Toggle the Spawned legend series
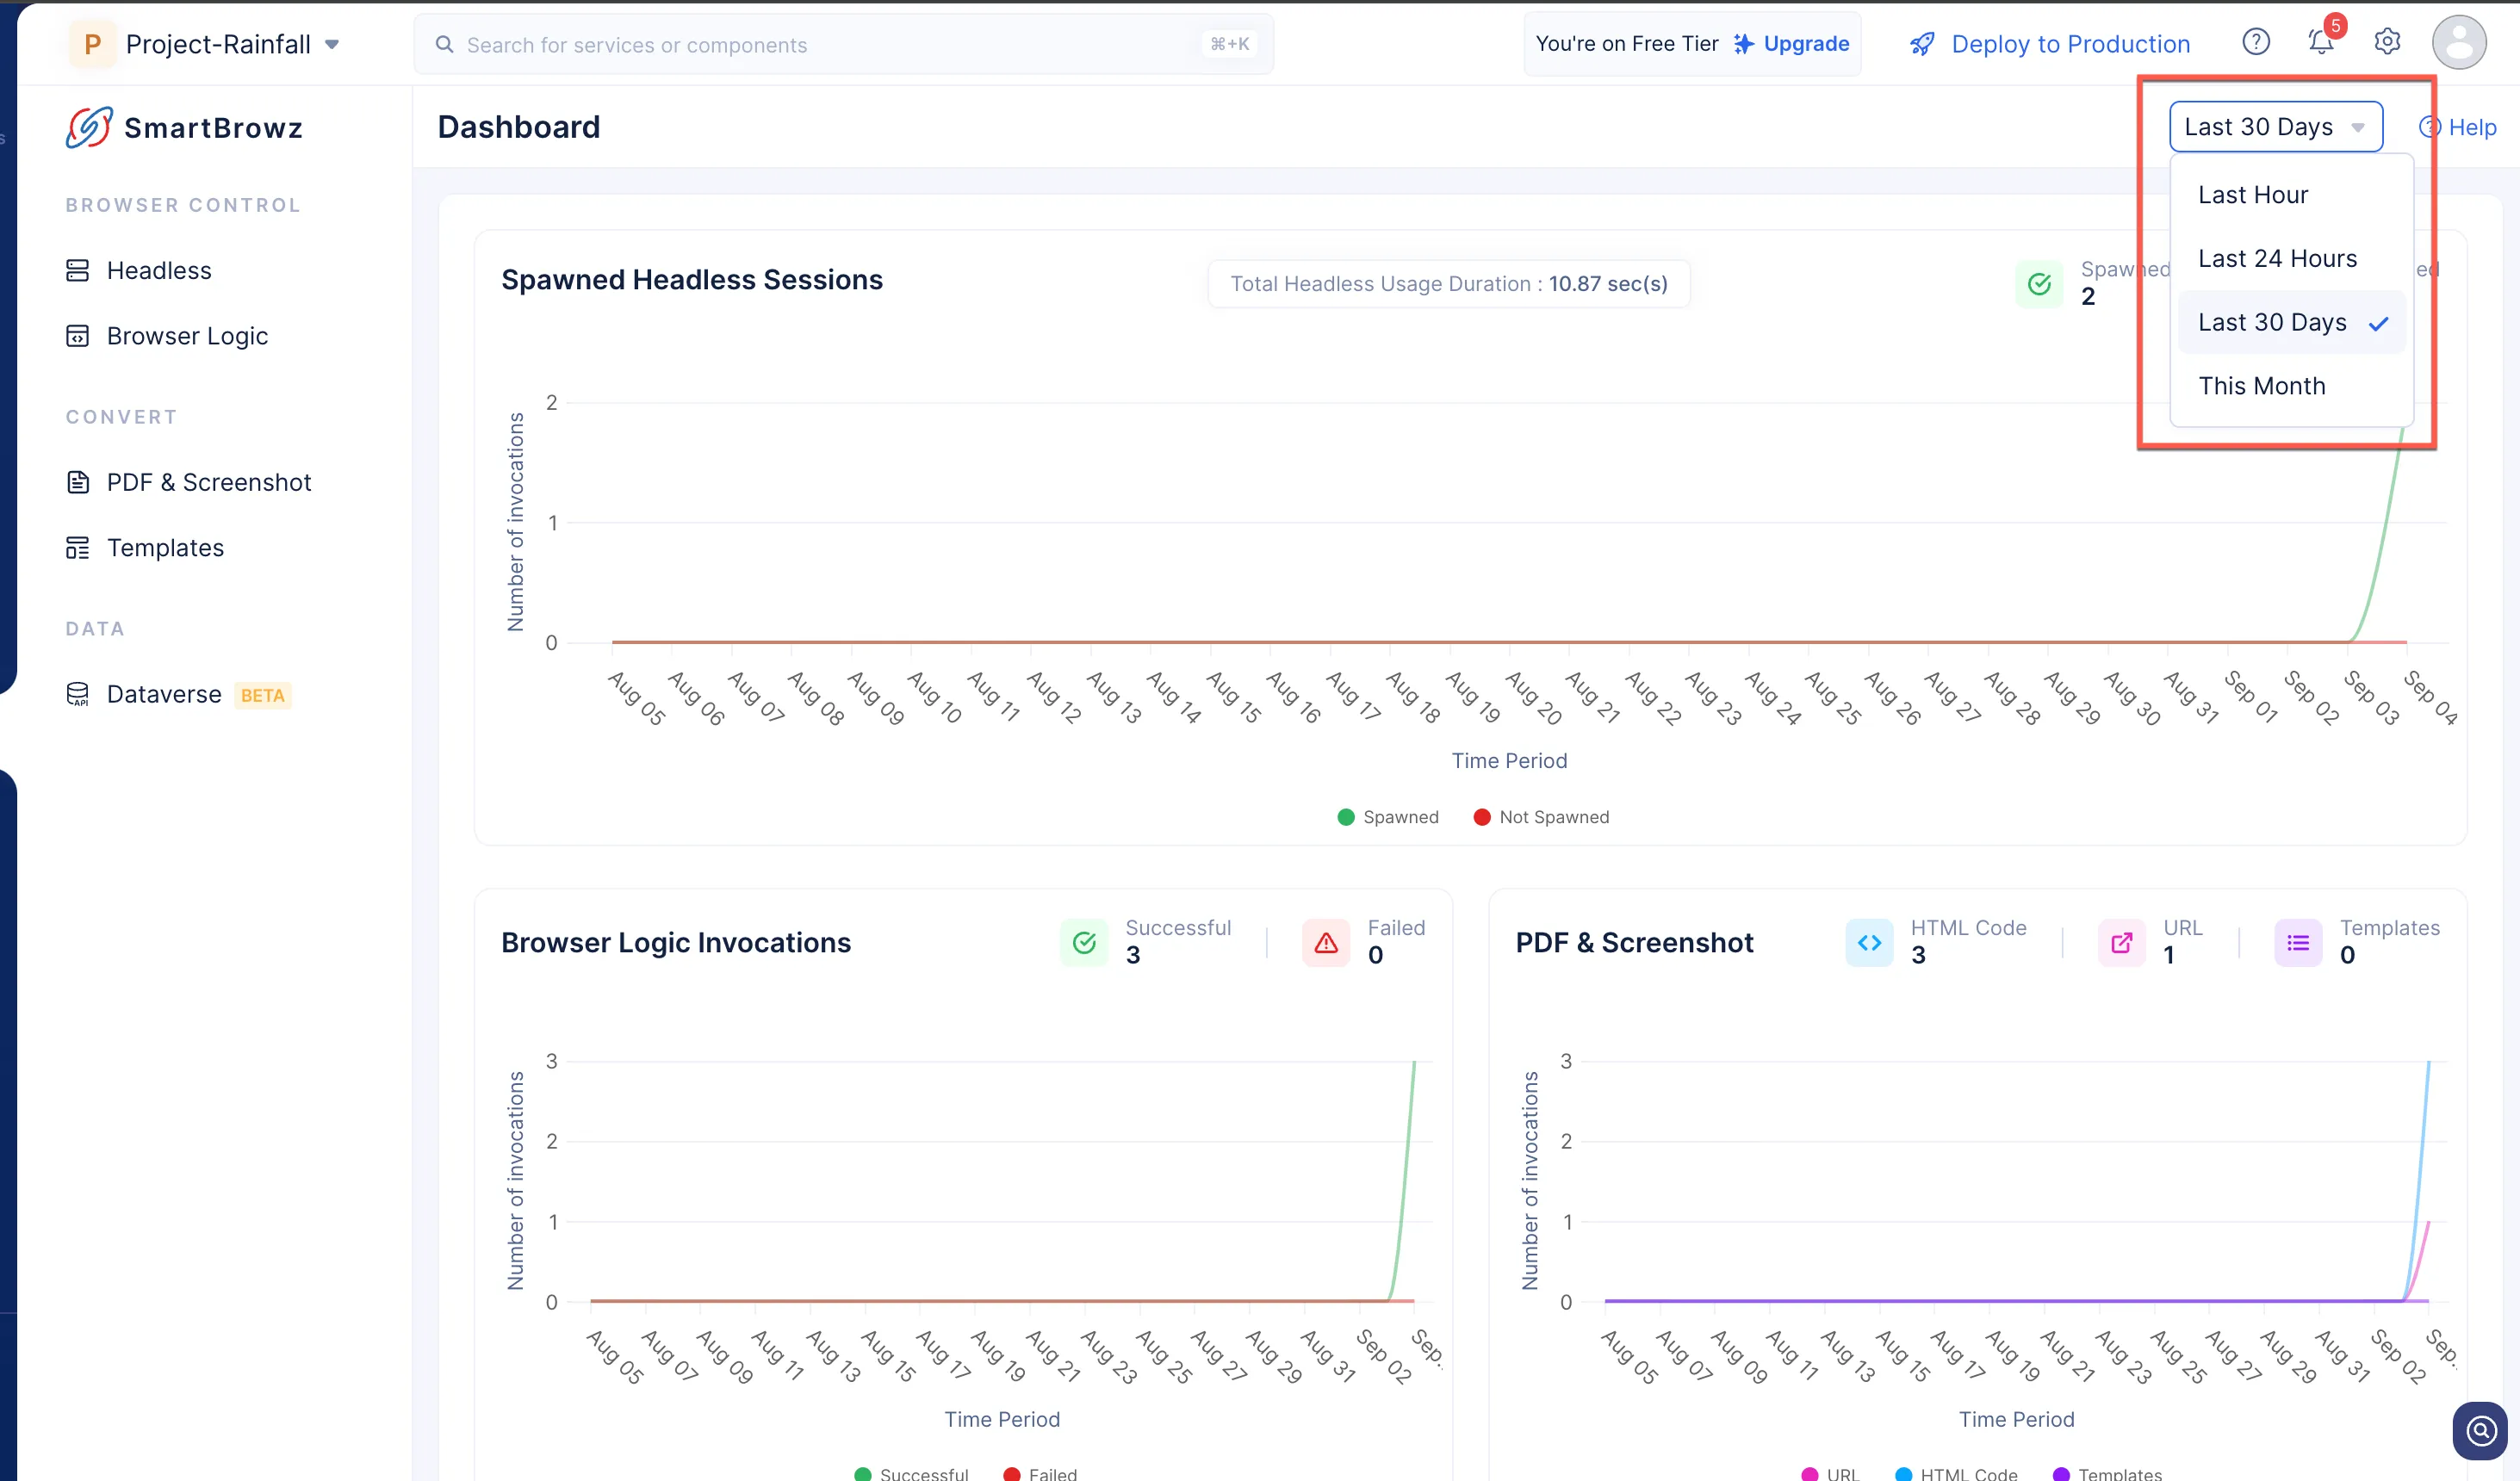 pyautogui.click(x=1388, y=817)
